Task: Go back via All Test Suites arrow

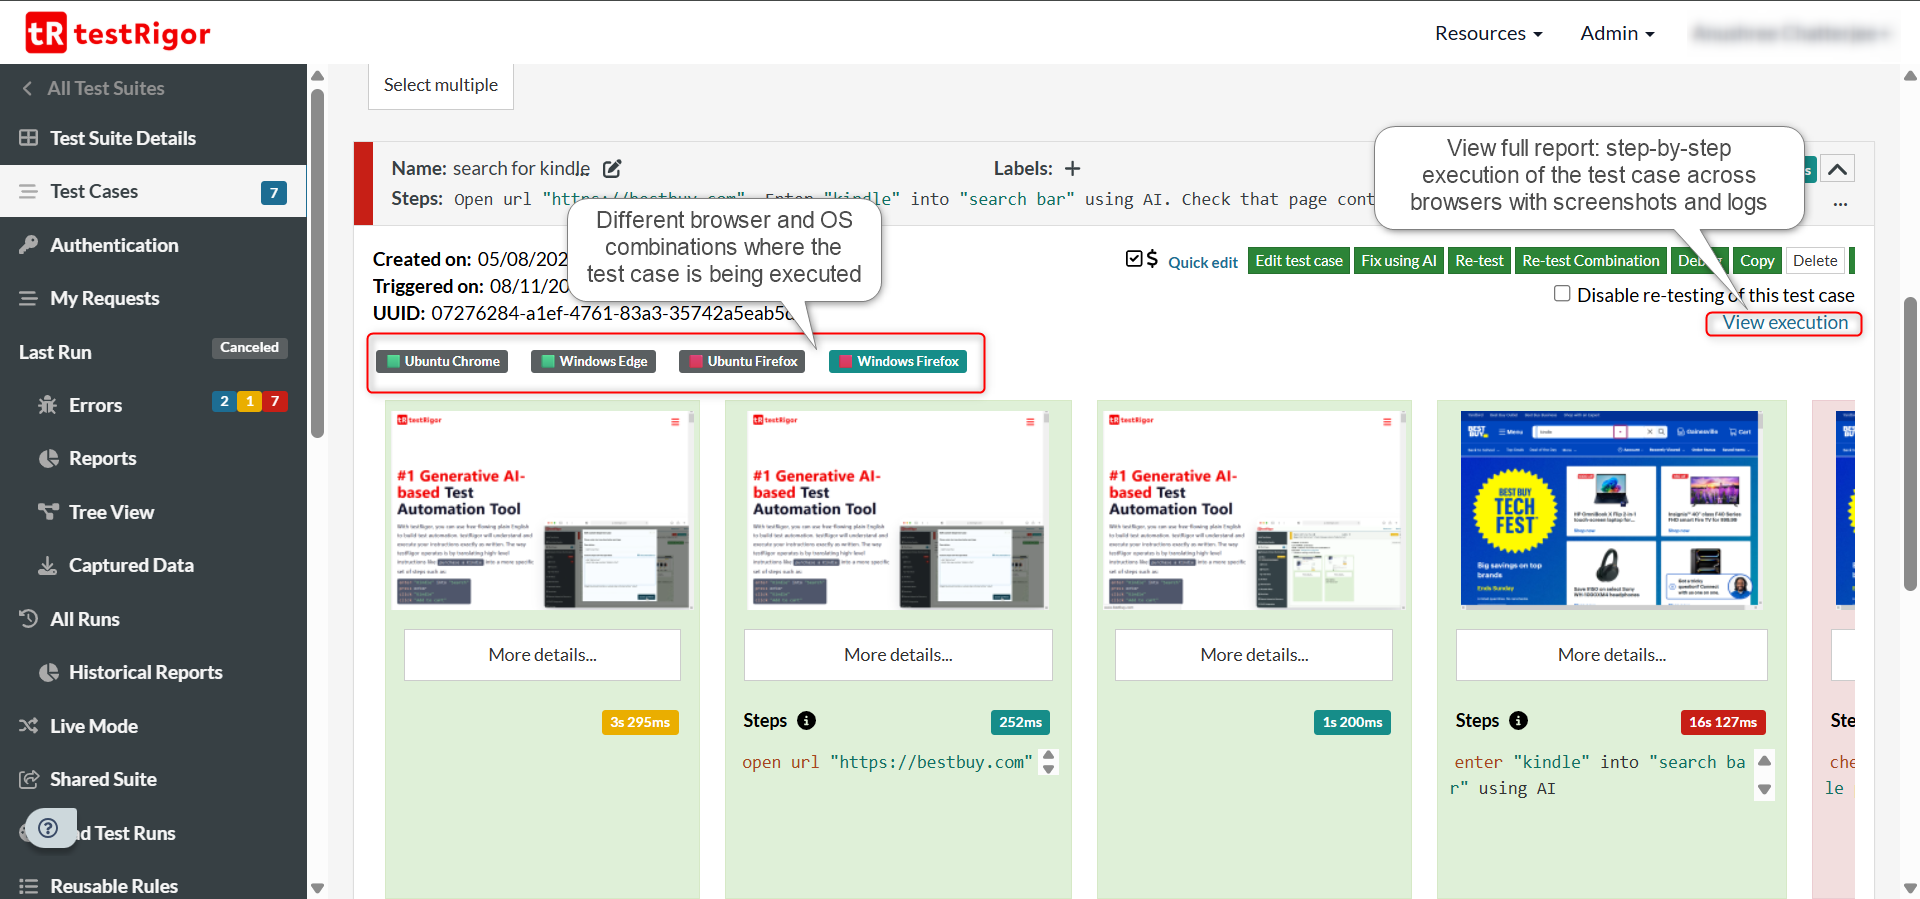Action: click(28, 88)
